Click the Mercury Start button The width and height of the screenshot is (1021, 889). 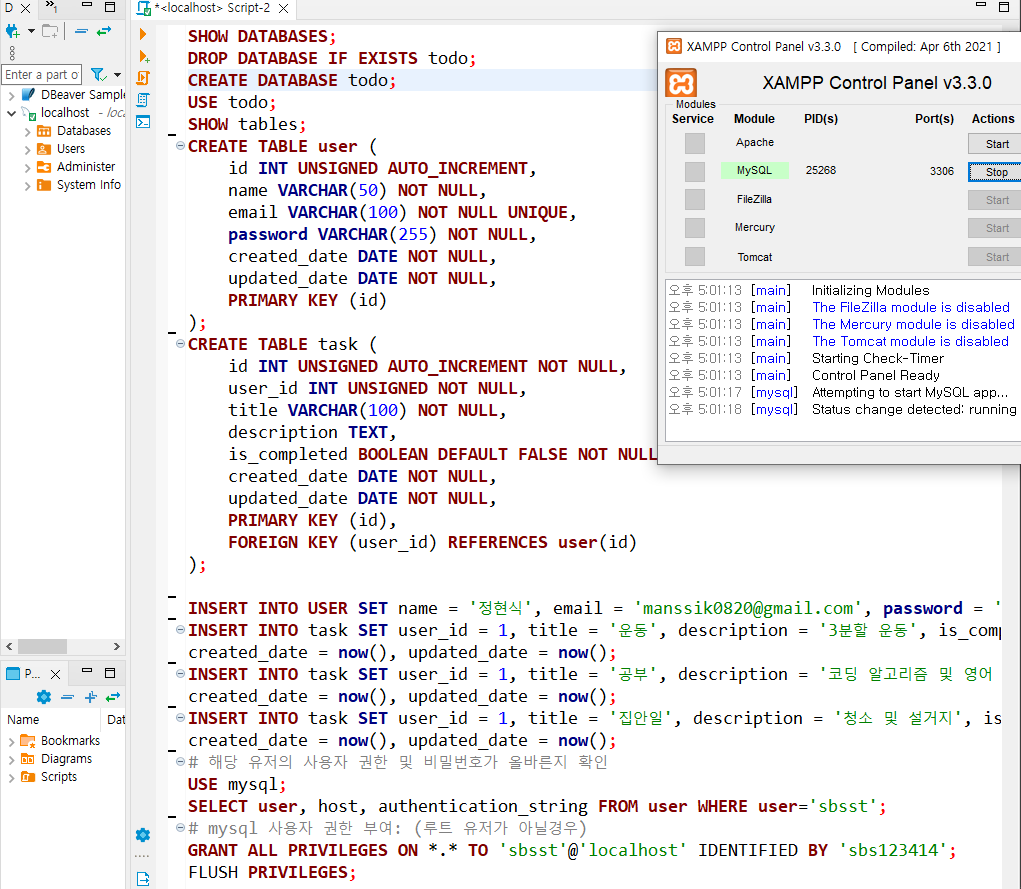[996, 228]
